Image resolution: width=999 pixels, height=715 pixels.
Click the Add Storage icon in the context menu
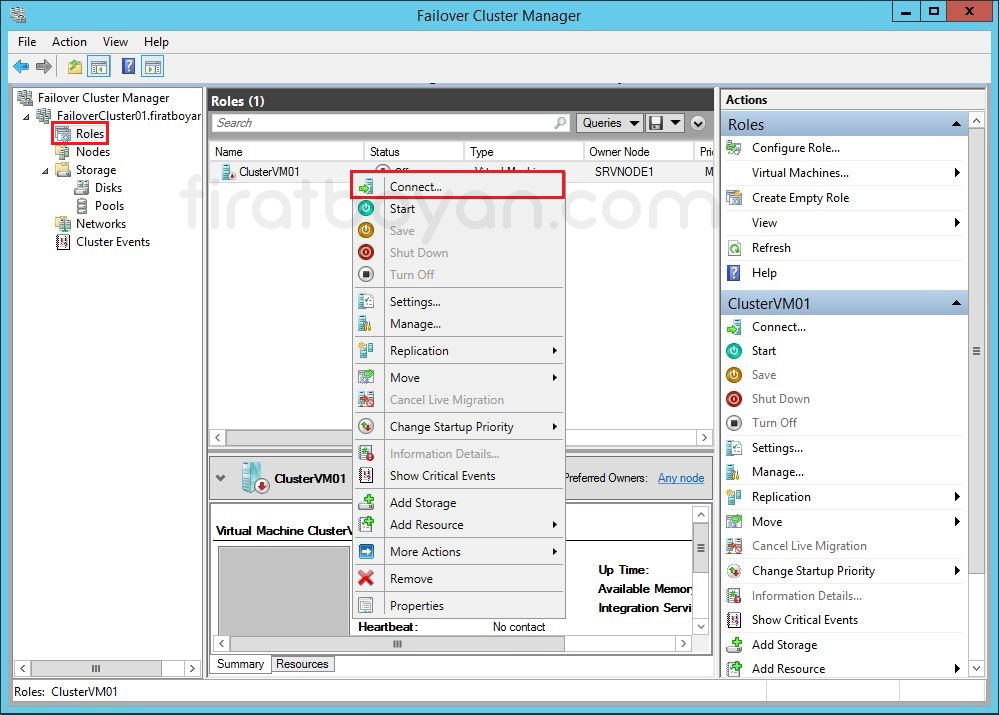(366, 502)
